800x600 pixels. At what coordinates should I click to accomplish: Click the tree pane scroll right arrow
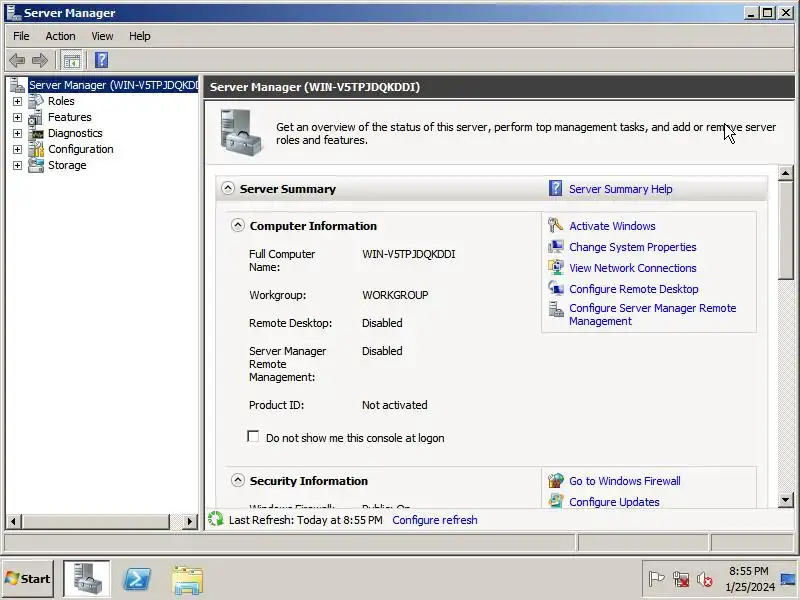[x=189, y=521]
